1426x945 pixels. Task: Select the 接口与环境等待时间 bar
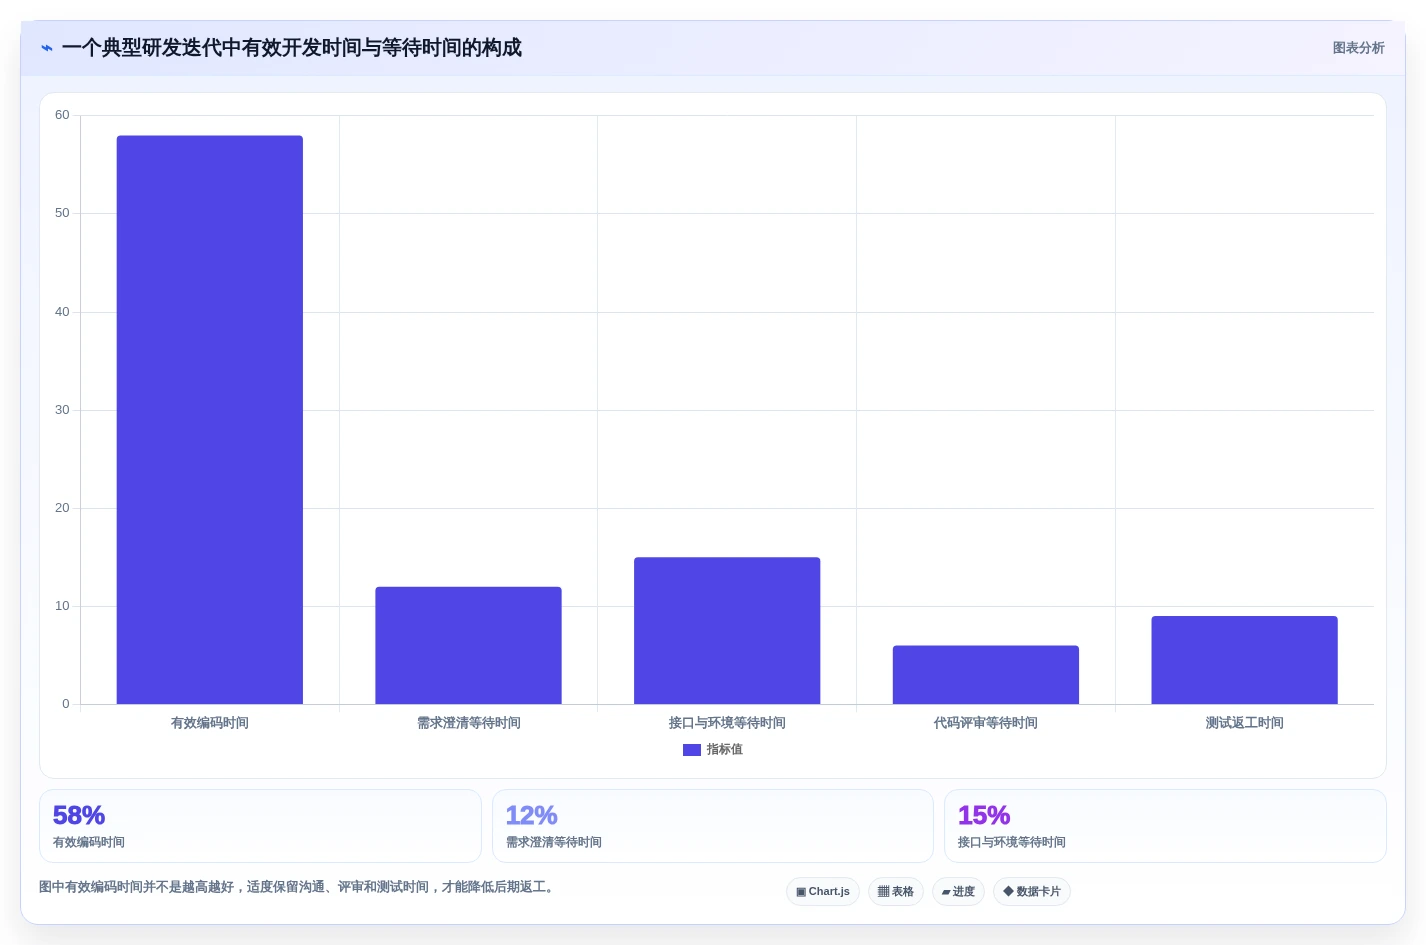tap(727, 631)
